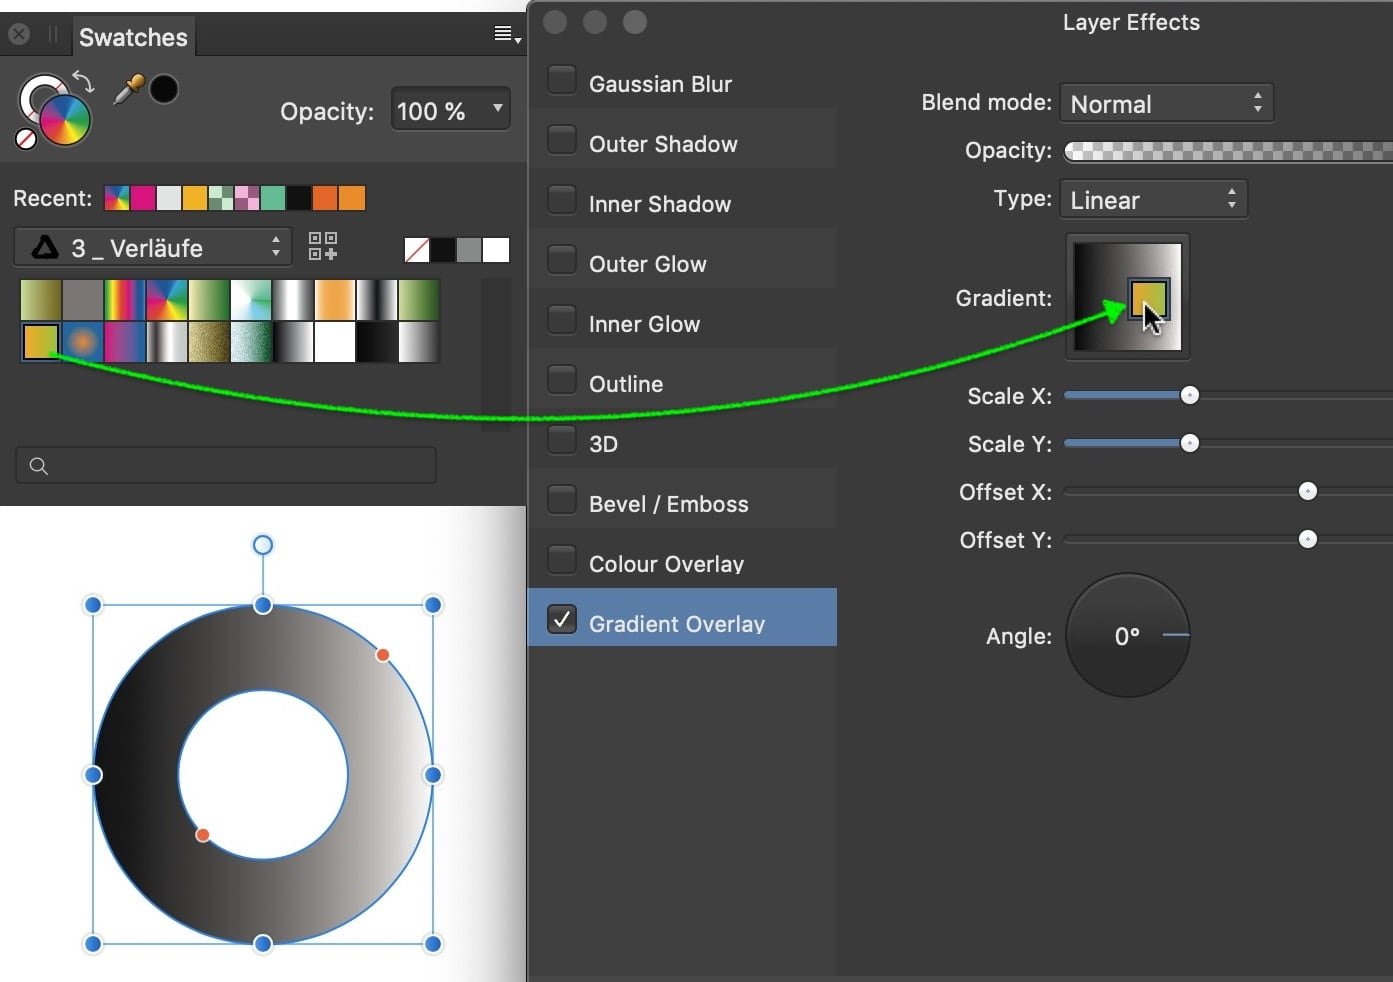Click the 'no fill' diagonal-line swatch icon
Image resolution: width=1393 pixels, height=982 pixels.
coord(416,249)
